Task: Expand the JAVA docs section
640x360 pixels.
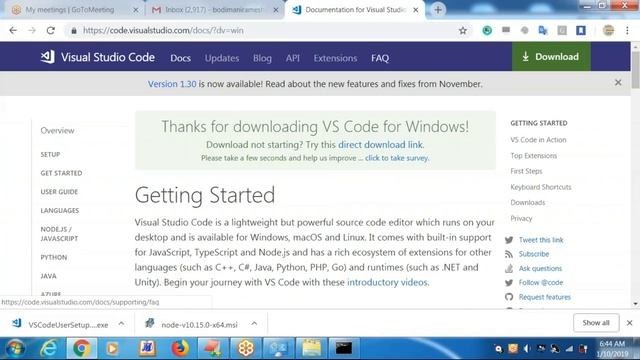Action: tap(48, 276)
